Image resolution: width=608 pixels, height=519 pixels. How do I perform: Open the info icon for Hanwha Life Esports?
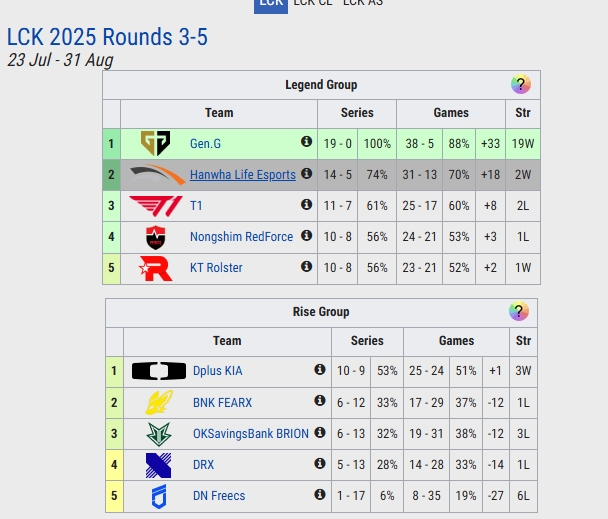tap(306, 173)
